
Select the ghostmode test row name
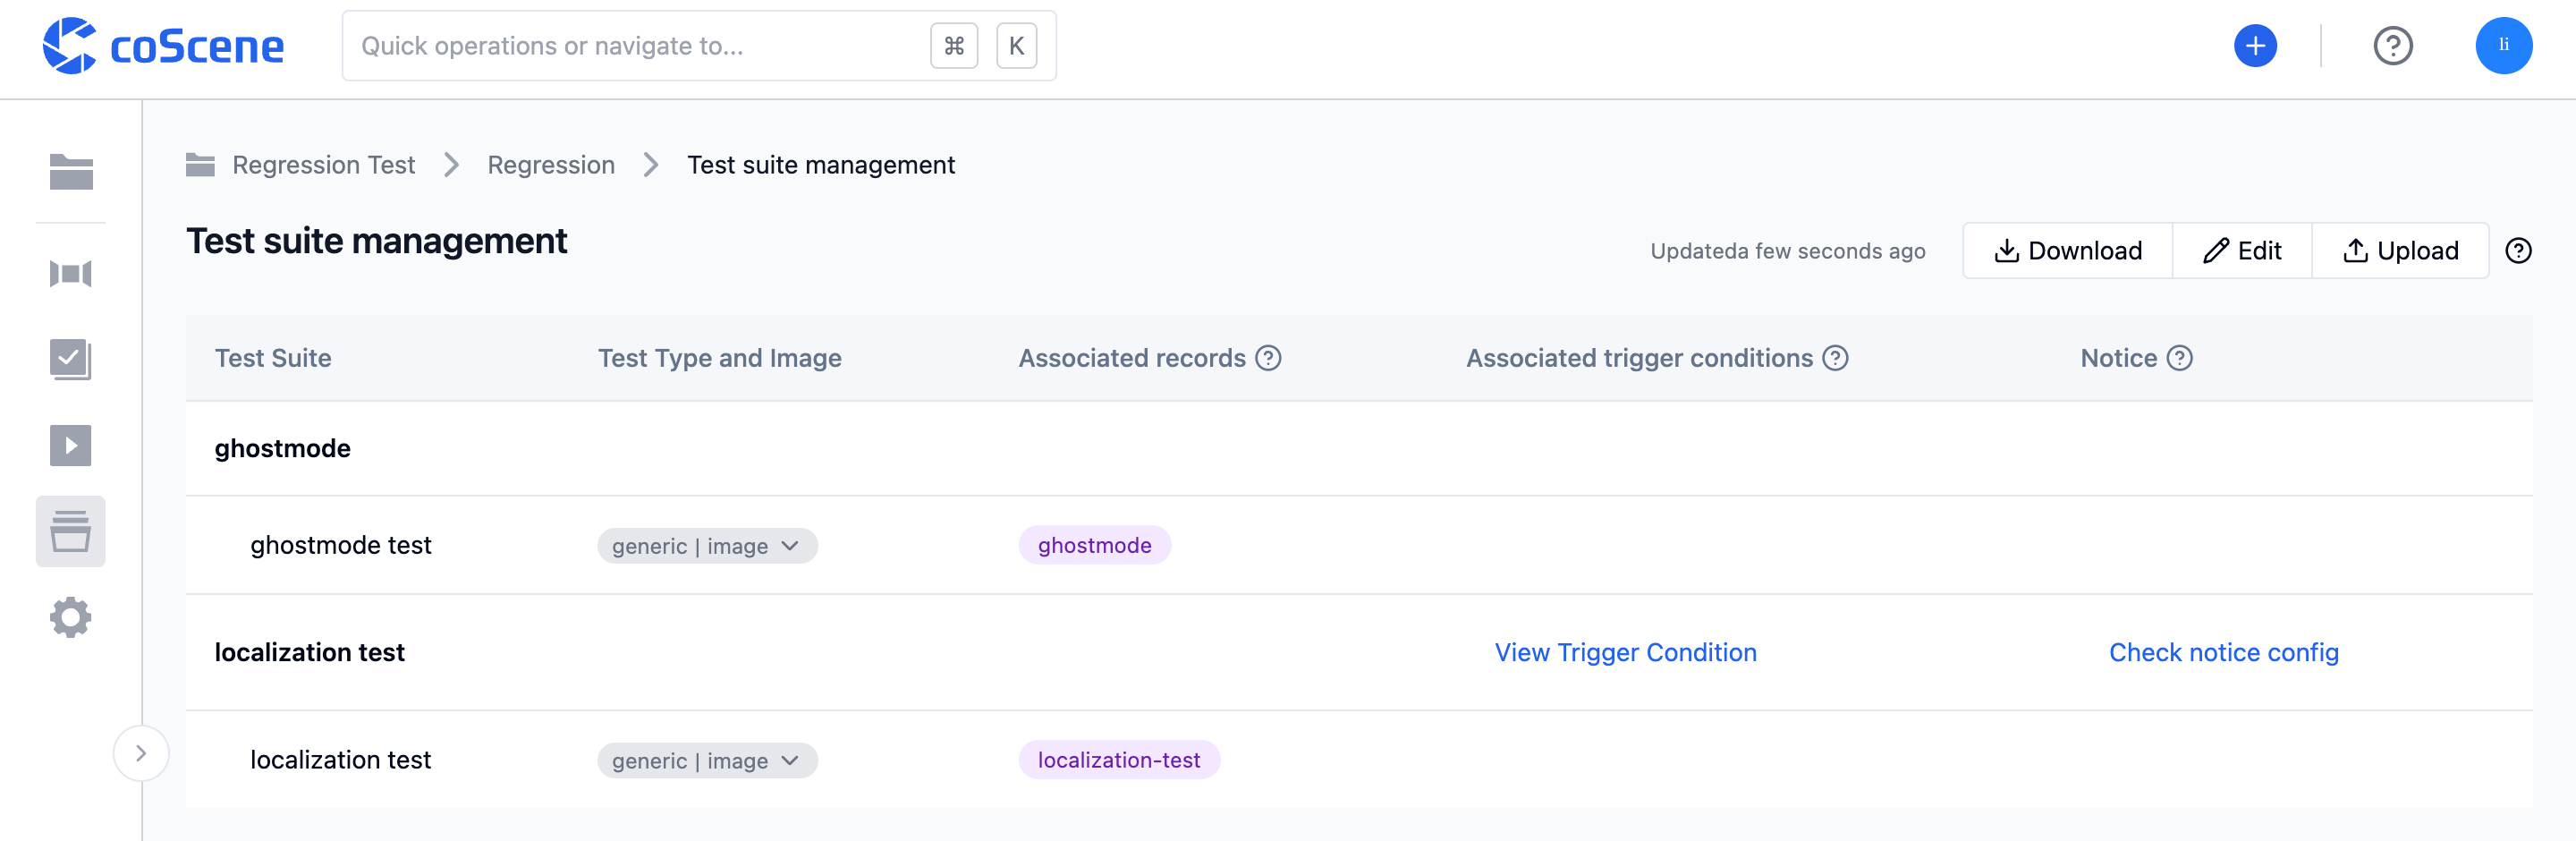point(340,546)
